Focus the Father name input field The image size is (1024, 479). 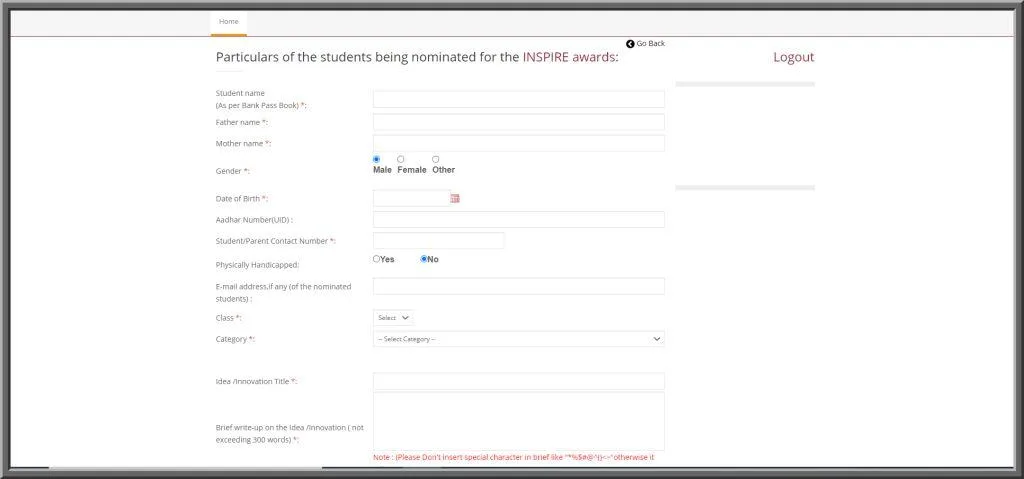click(x=519, y=122)
